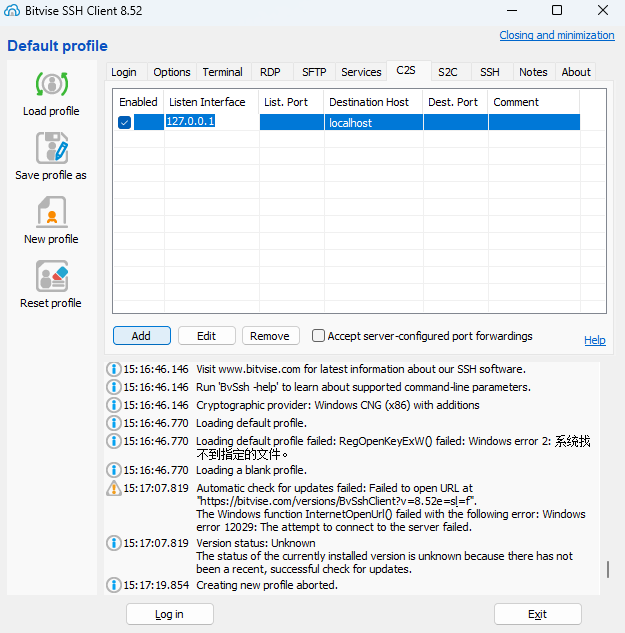Click info icon beside 'Run BvSsh -help' entry
The image size is (625, 633).
(113, 387)
